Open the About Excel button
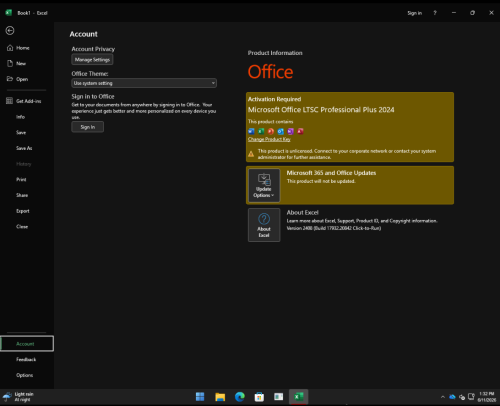The height and width of the screenshot is (406, 500). click(x=264, y=225)
